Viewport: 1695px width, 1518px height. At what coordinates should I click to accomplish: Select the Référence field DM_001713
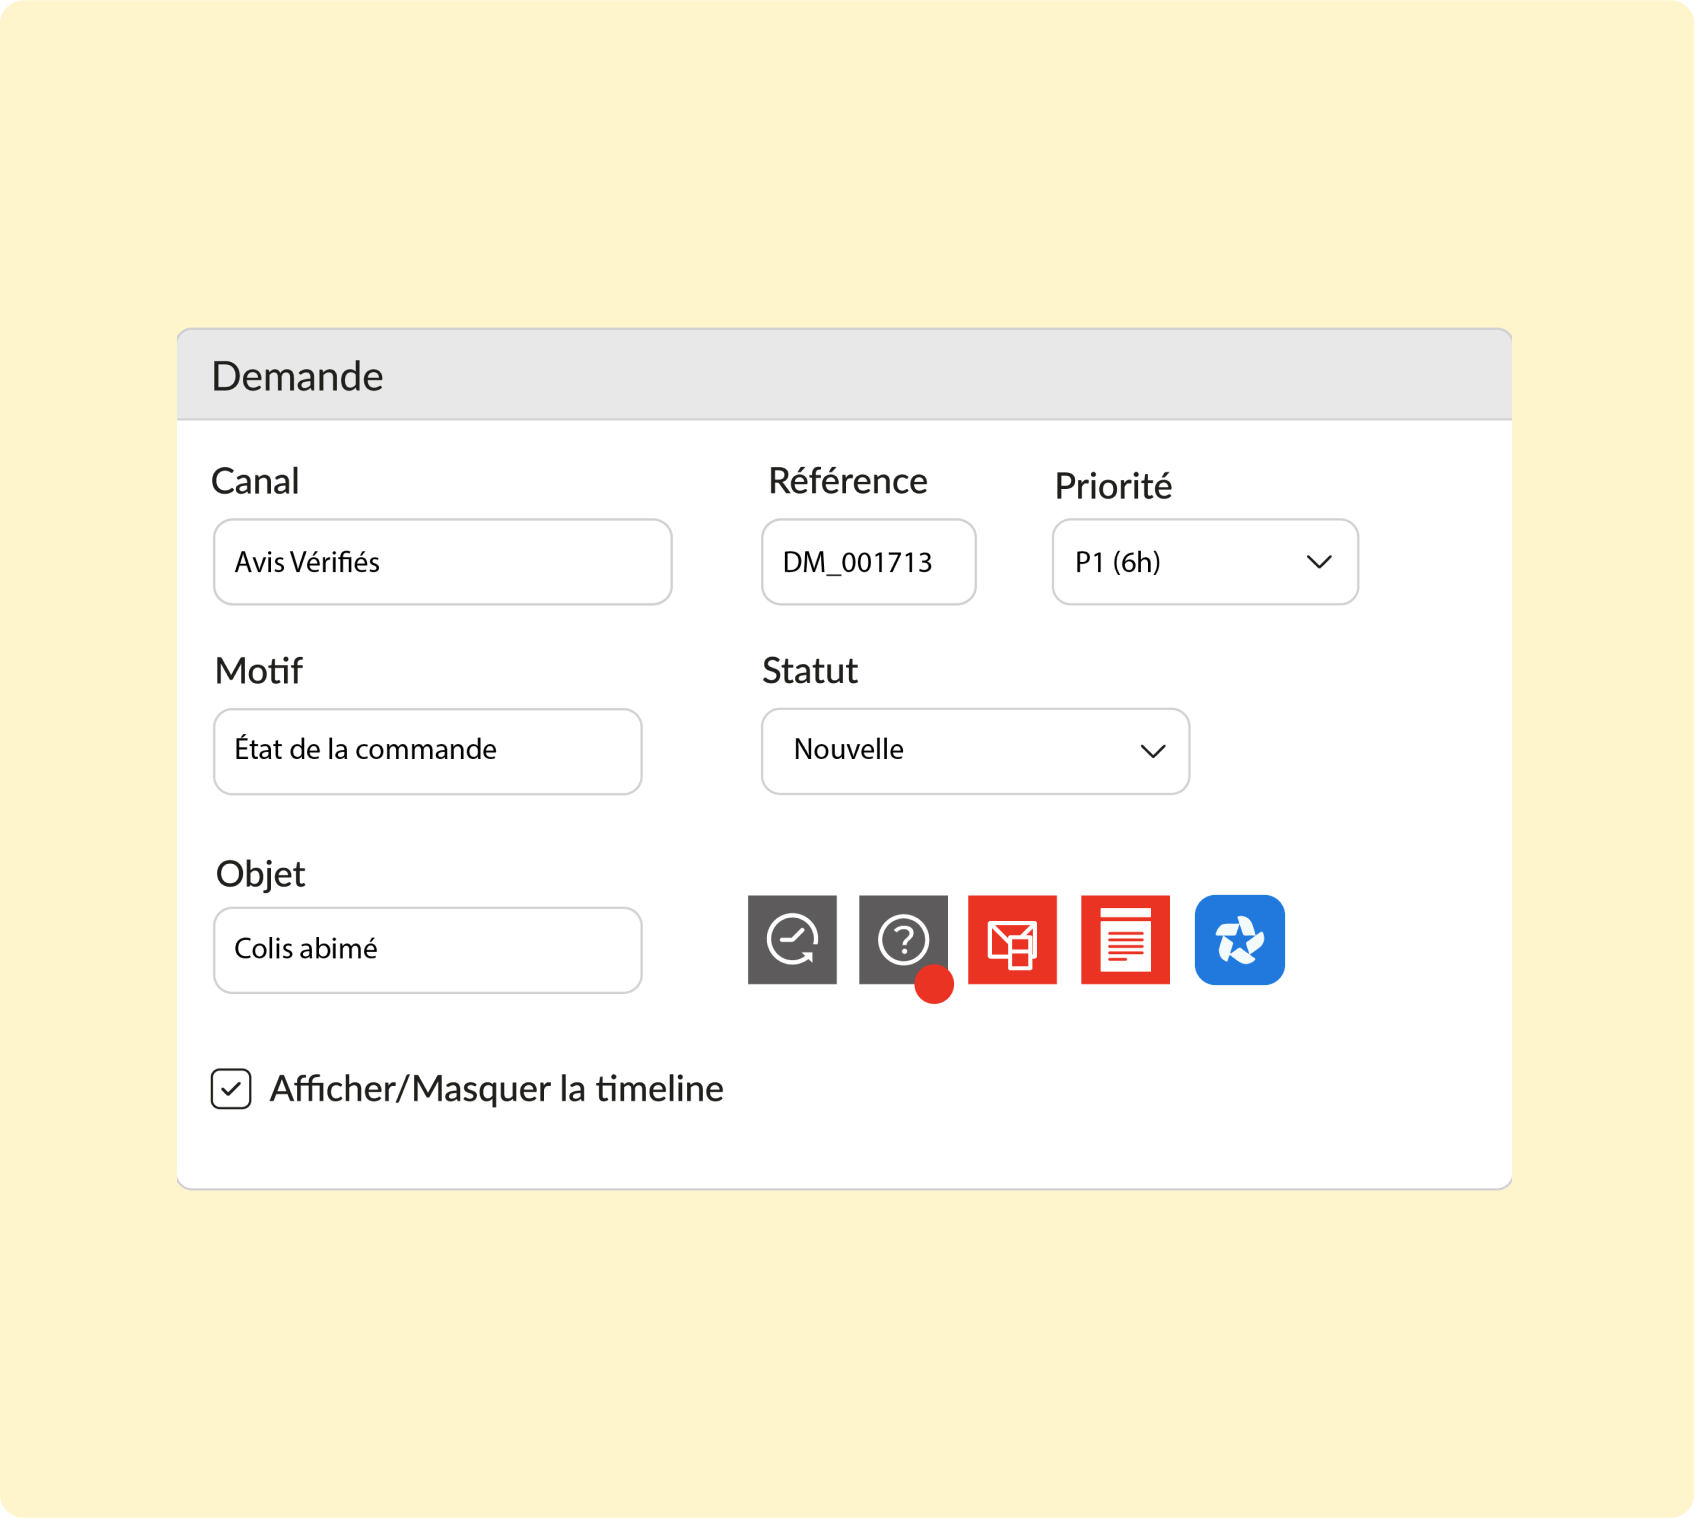[x=868, y=562]
